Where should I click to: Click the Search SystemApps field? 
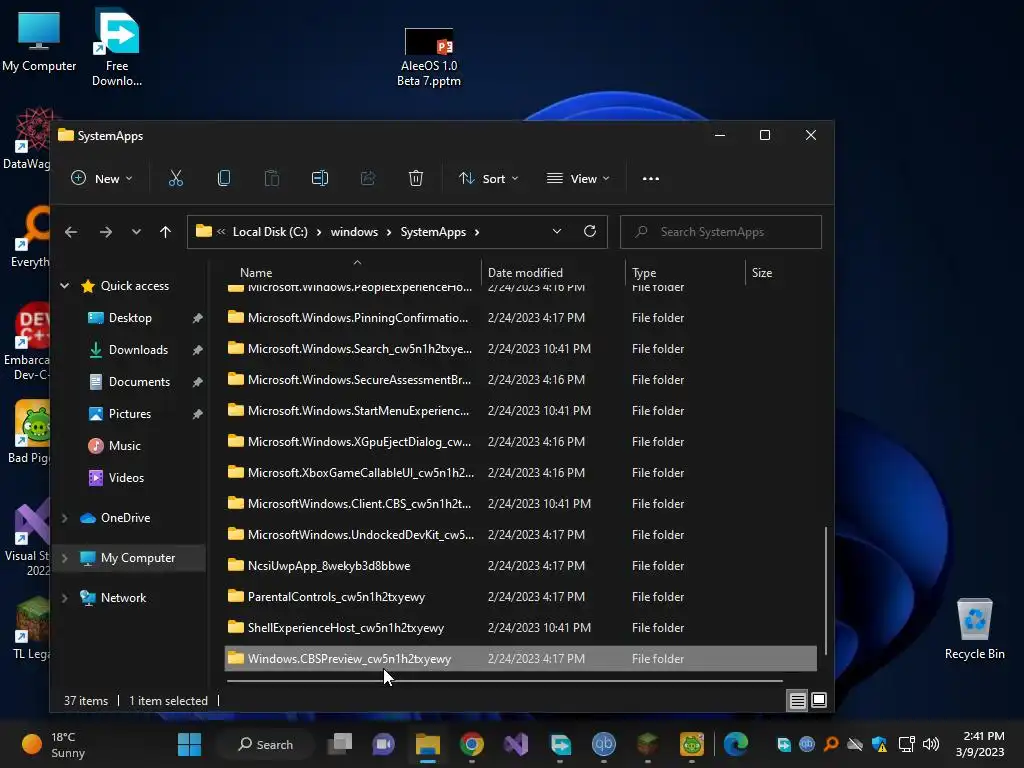tap(720, 232)
